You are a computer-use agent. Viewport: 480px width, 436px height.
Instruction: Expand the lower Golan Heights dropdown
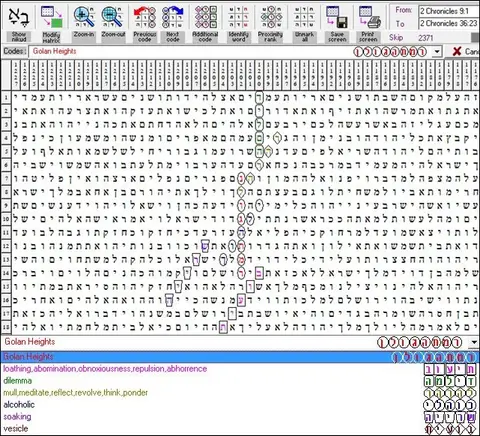pos(474,342)
